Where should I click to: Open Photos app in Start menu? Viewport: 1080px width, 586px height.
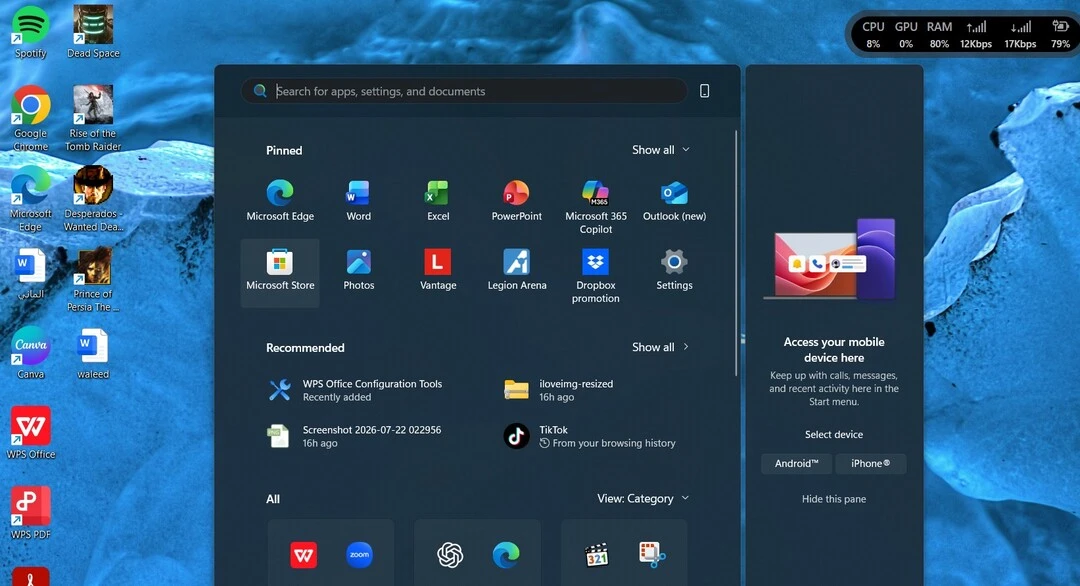(x=358, y=270)
